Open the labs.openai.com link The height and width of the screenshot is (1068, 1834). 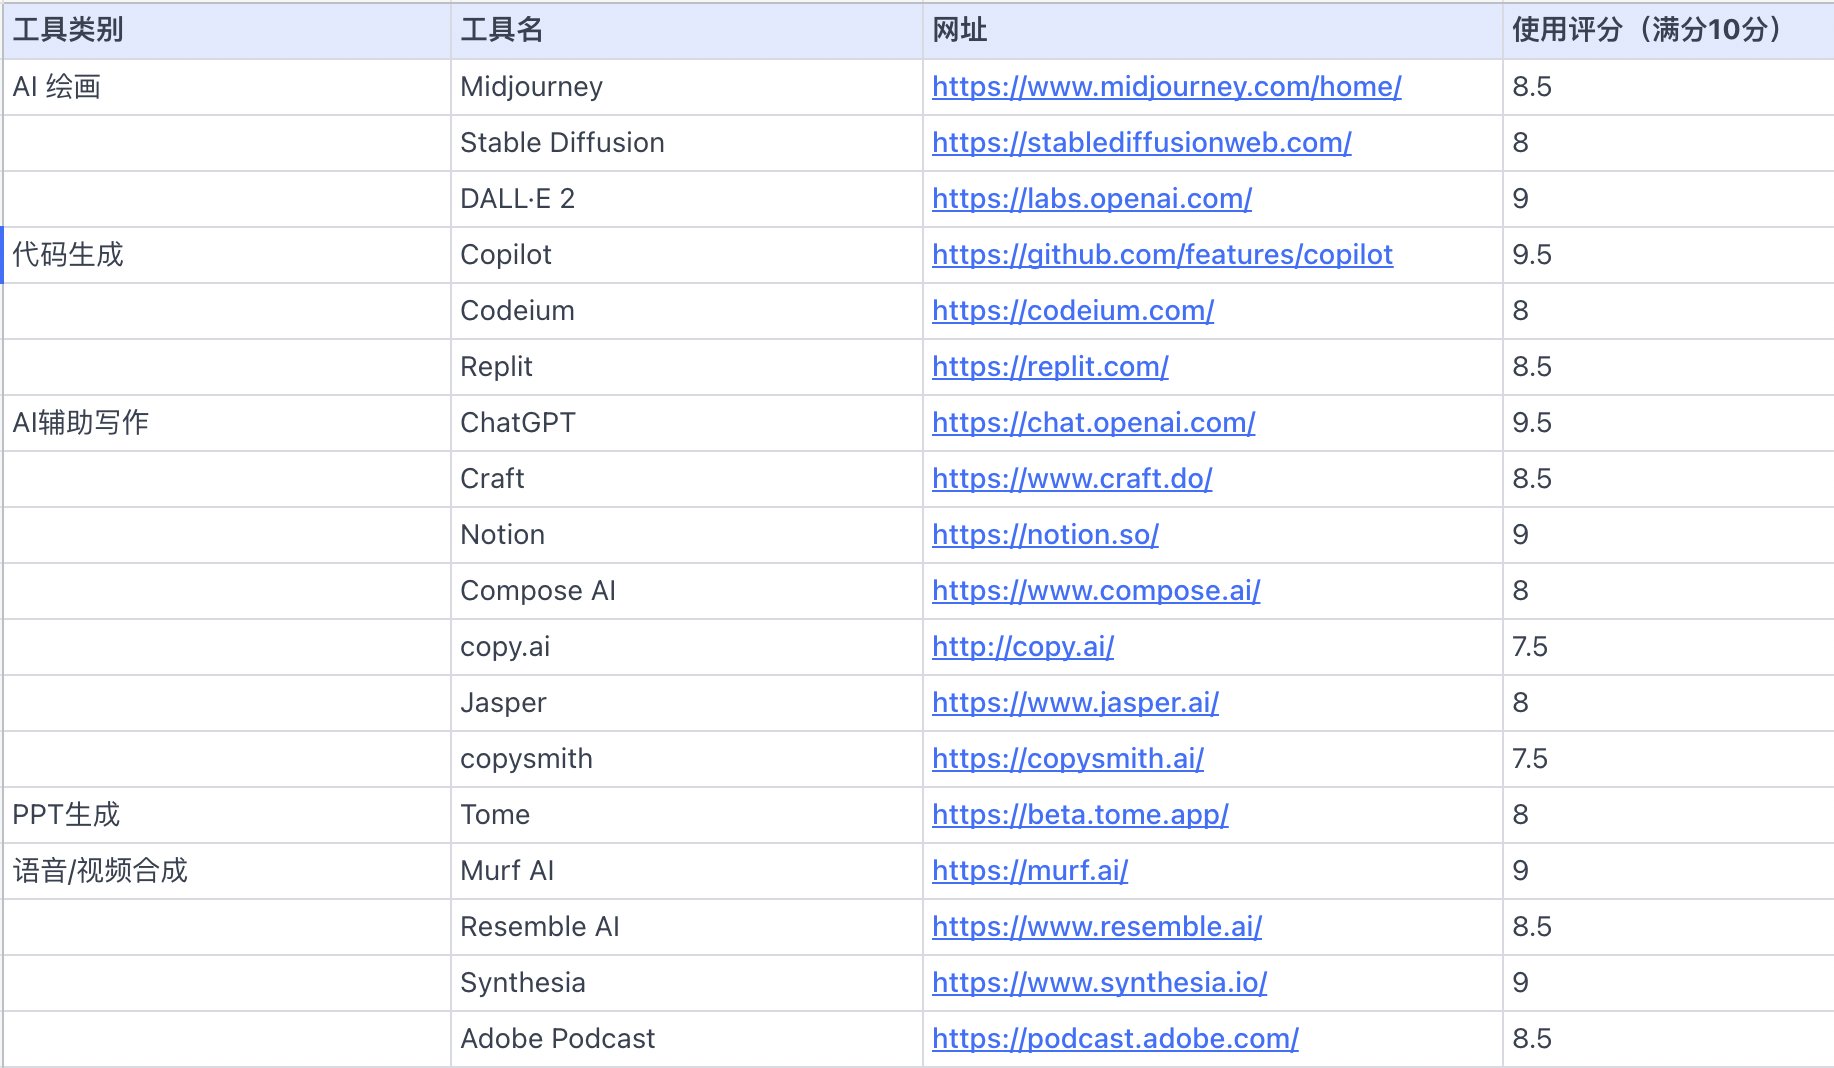point(1091,199)
